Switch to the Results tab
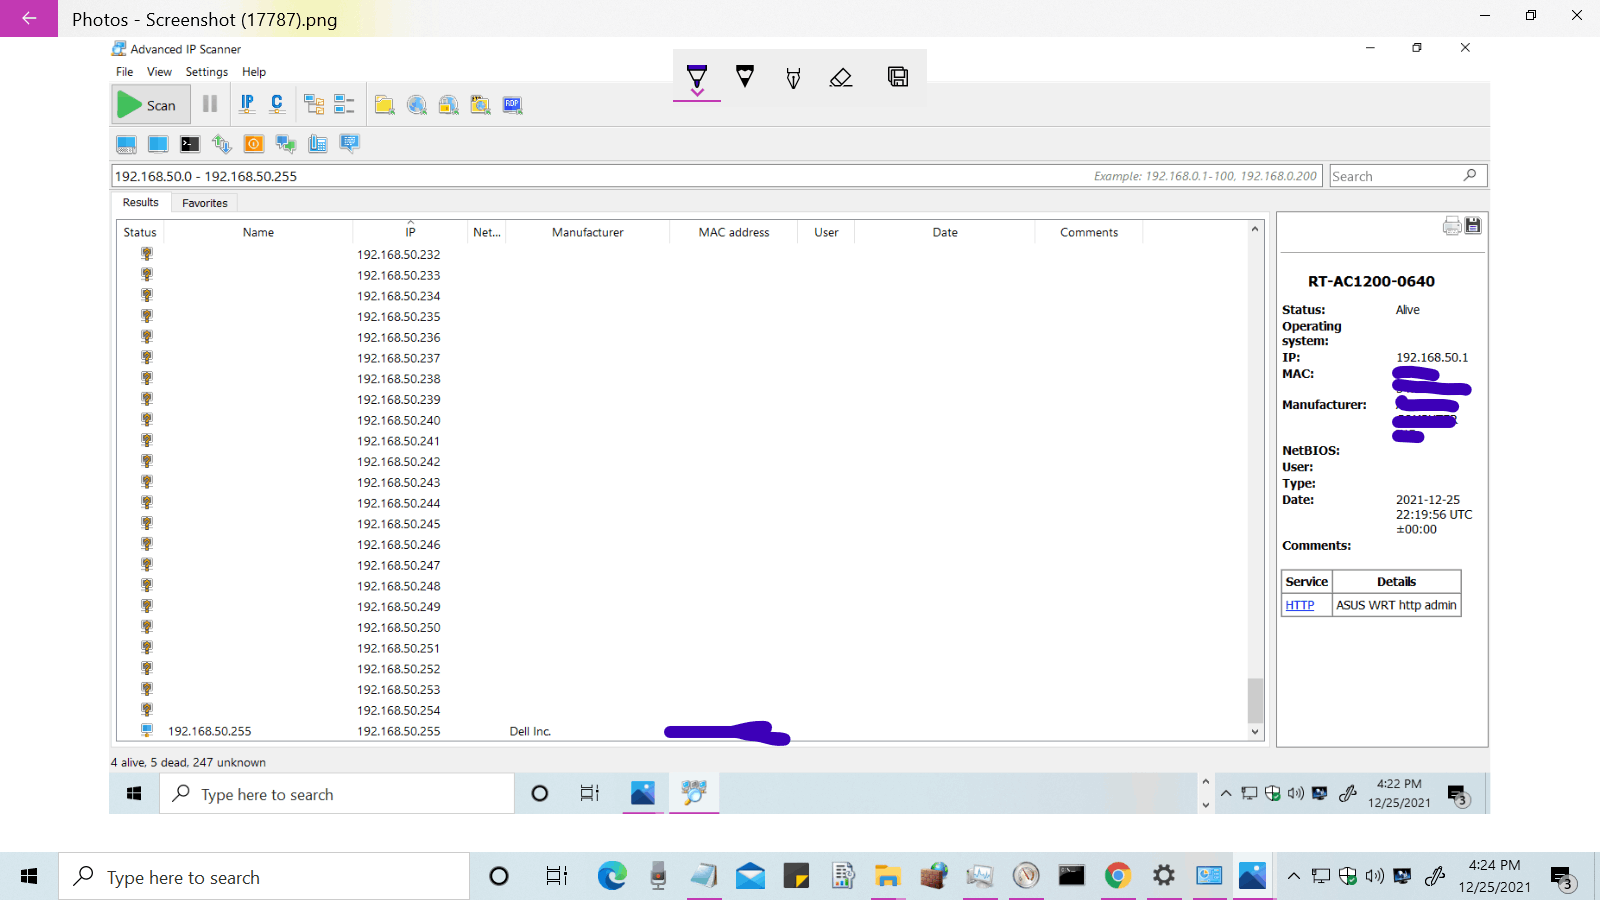The image size is (1600, 900). tap(141, 202)
